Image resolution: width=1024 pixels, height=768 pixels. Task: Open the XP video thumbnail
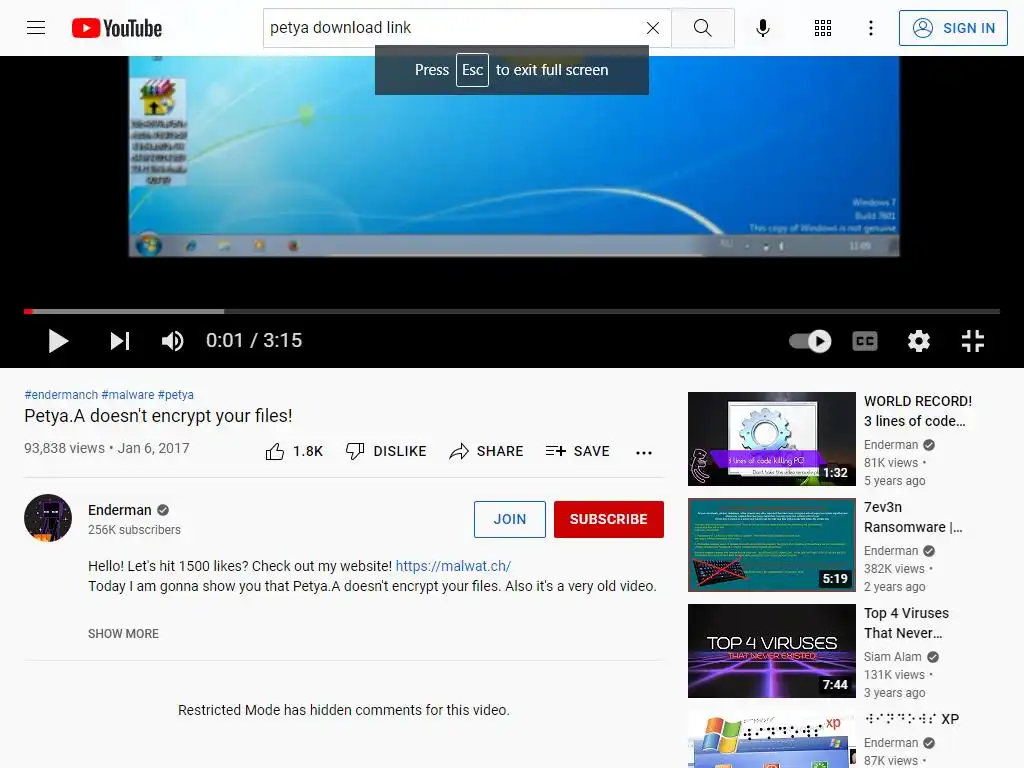point(772,739)
